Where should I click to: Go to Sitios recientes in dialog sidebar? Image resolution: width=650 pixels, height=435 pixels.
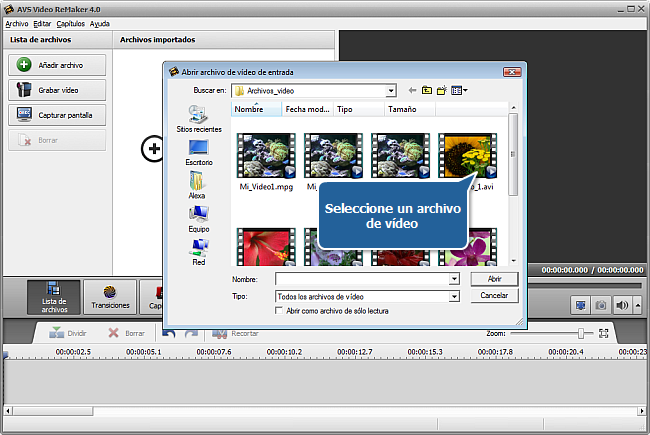[x=198, y=119]
